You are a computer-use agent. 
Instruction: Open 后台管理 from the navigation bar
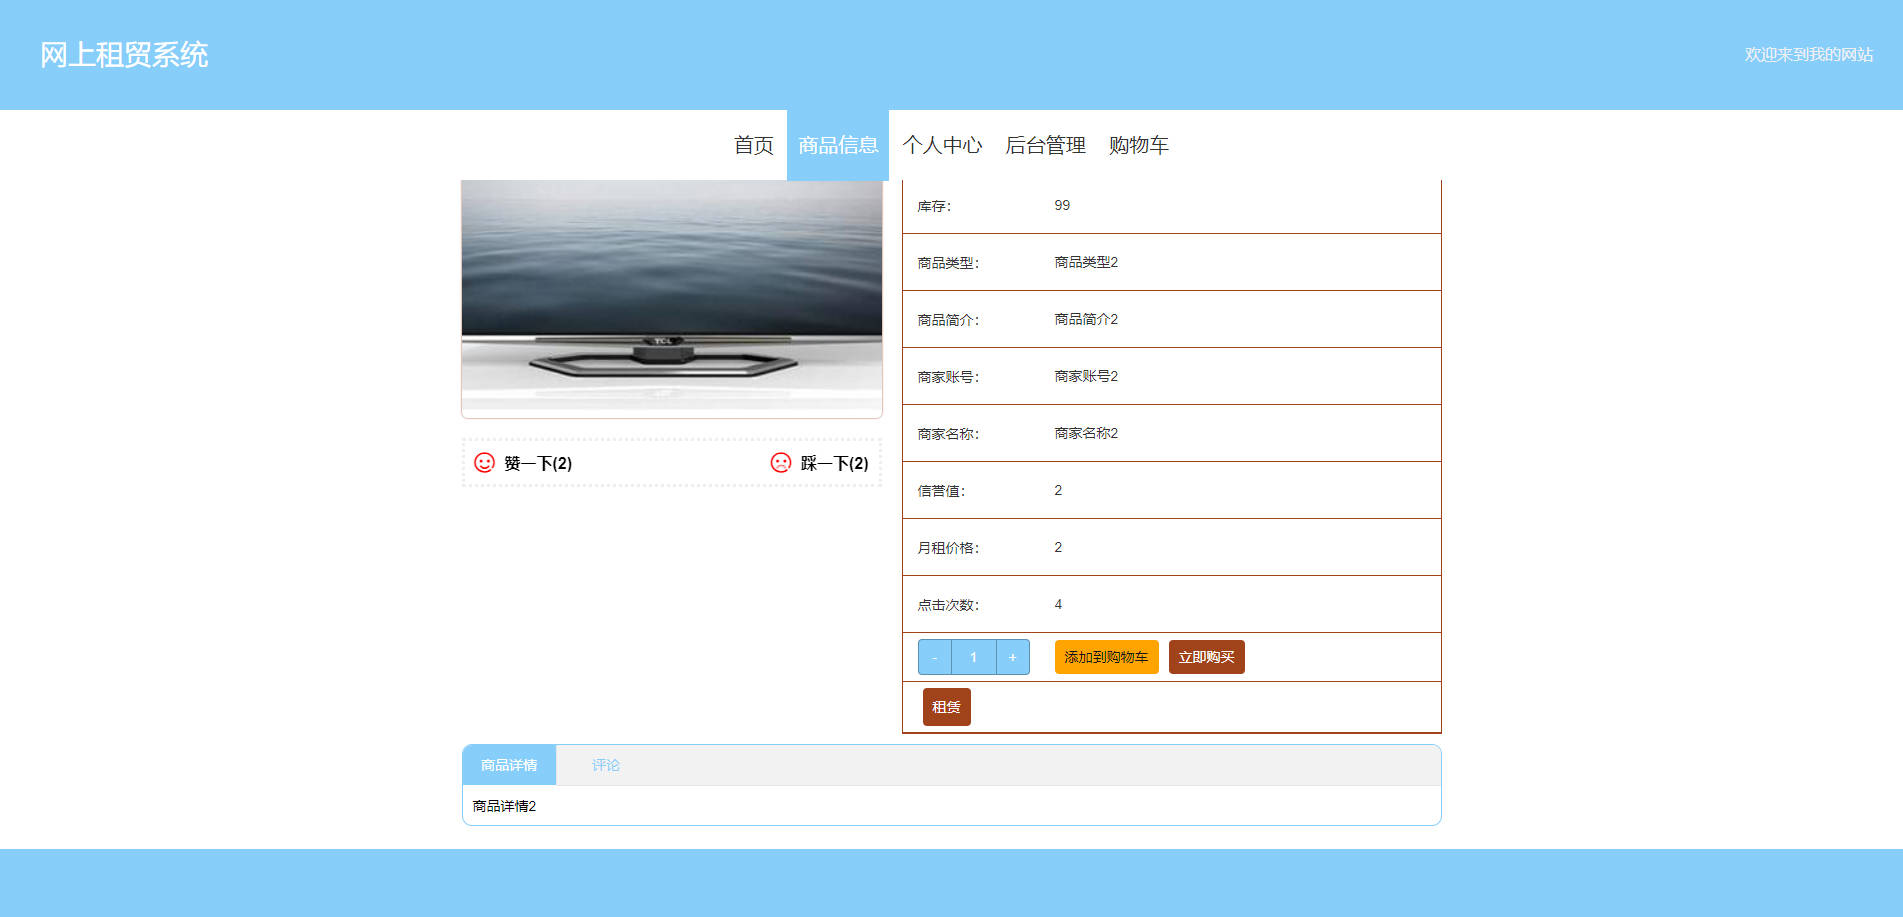click(x=1045, y=145)
